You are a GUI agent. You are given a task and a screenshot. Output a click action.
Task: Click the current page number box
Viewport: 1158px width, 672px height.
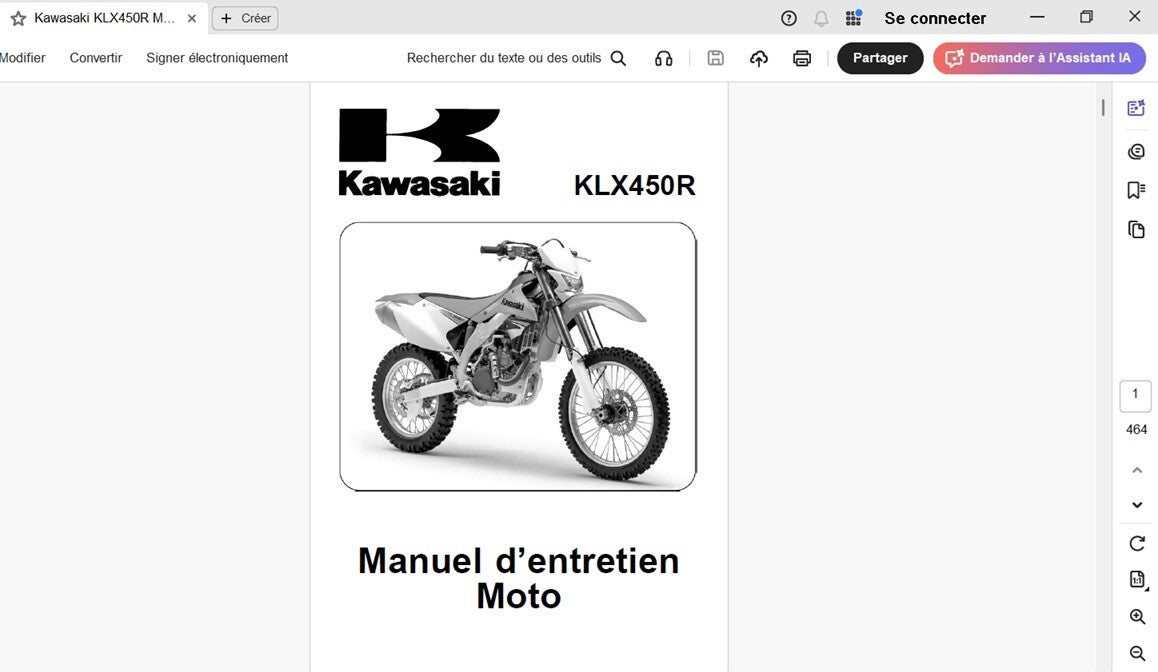(1135, 396)
